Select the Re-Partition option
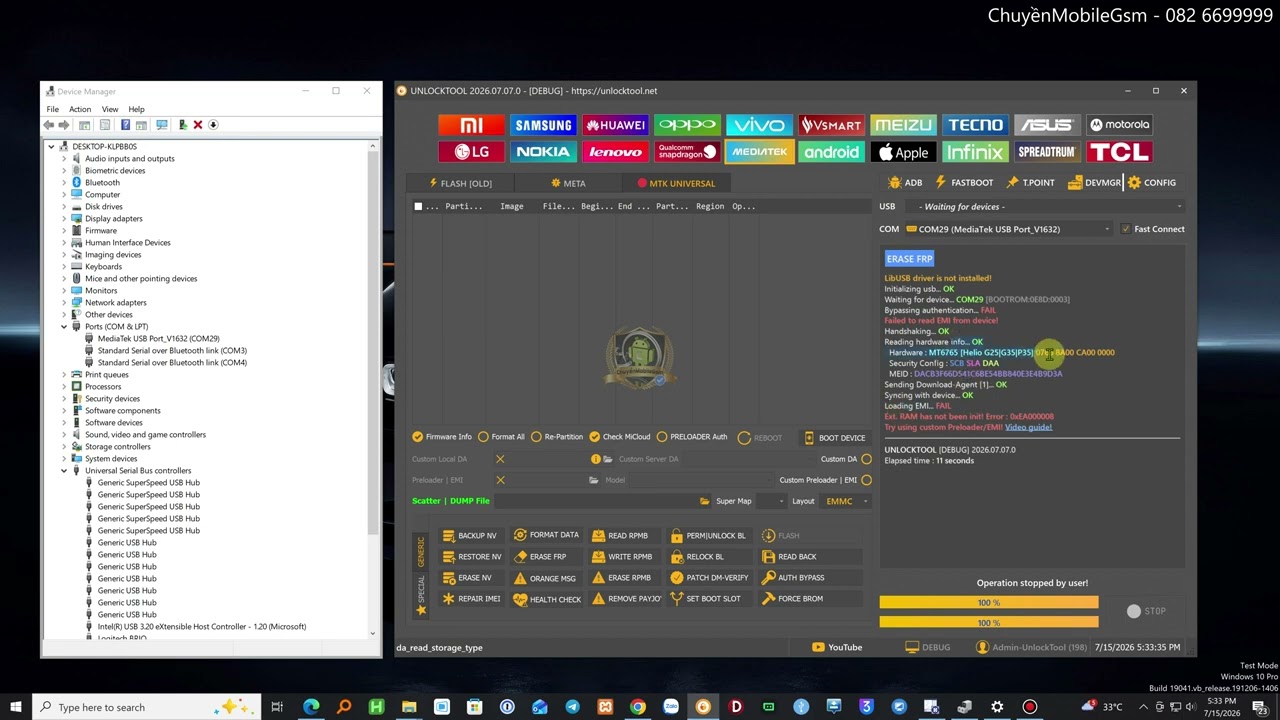 click(x=557, y=437)
